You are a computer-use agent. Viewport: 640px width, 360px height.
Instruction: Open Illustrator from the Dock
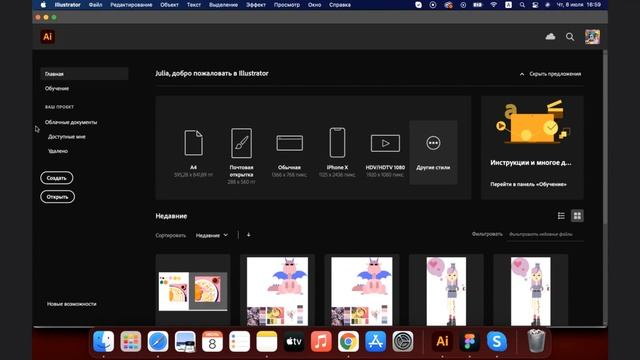click(x=442, y=341)
